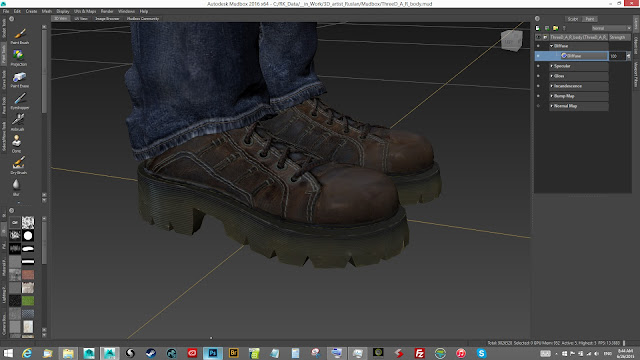Viewport: 640px width, 360px height.
Task: Click the Mudbox taskbar icon
Action: [109, 353]
